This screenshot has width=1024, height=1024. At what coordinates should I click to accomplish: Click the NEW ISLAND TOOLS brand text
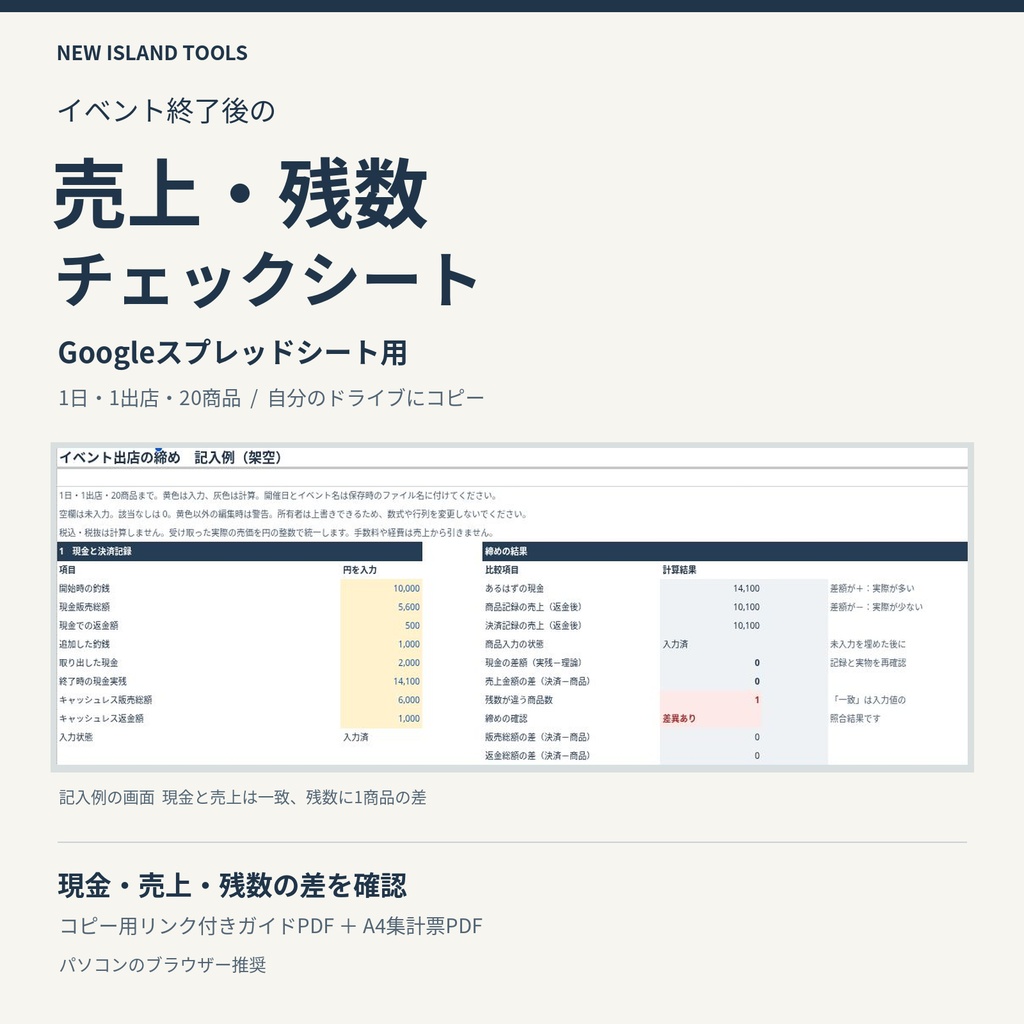tap(152, 53)
